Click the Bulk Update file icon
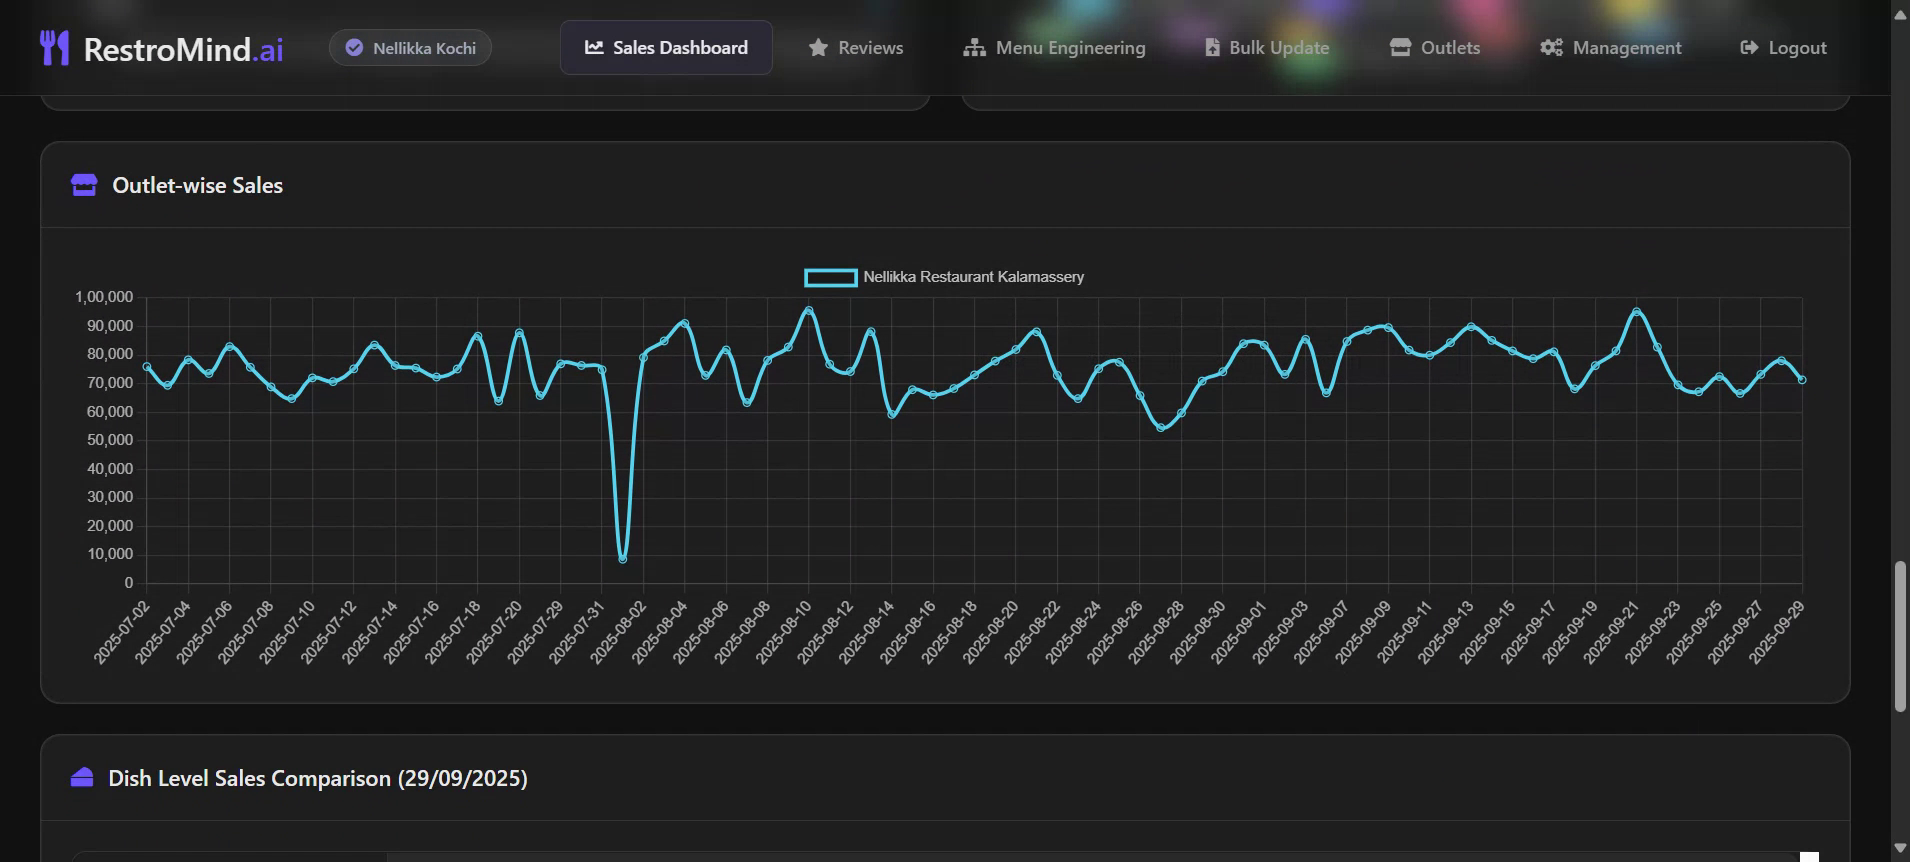1910x862 pixels. (1212, 48)
